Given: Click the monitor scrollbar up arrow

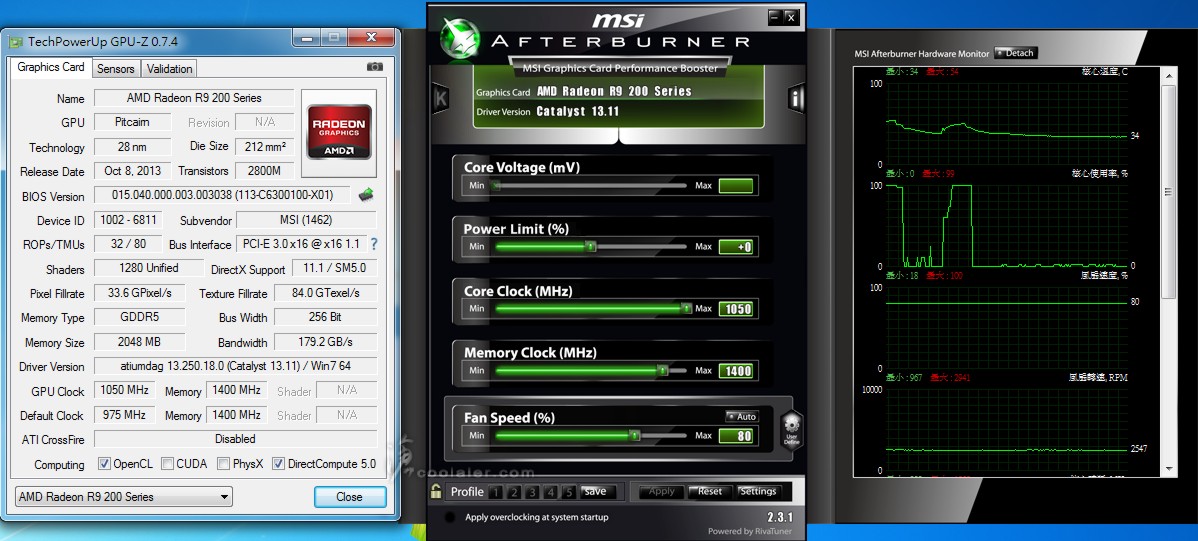Looking at the screenshot, I should [x=1167, y=75].
